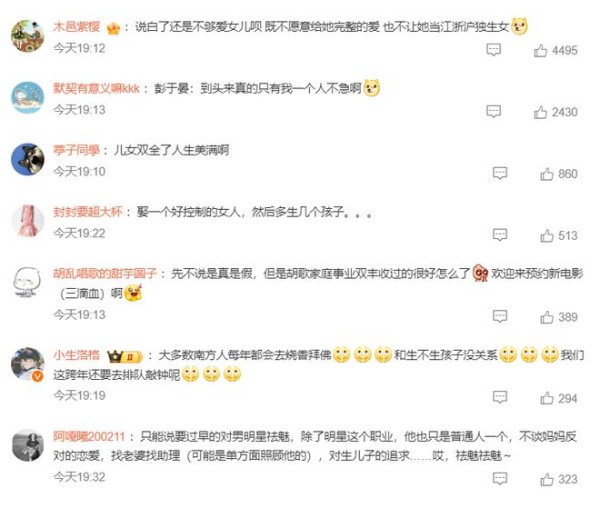
Task: Click the dog avatar of 季子同學
Action: click(28, 160)
